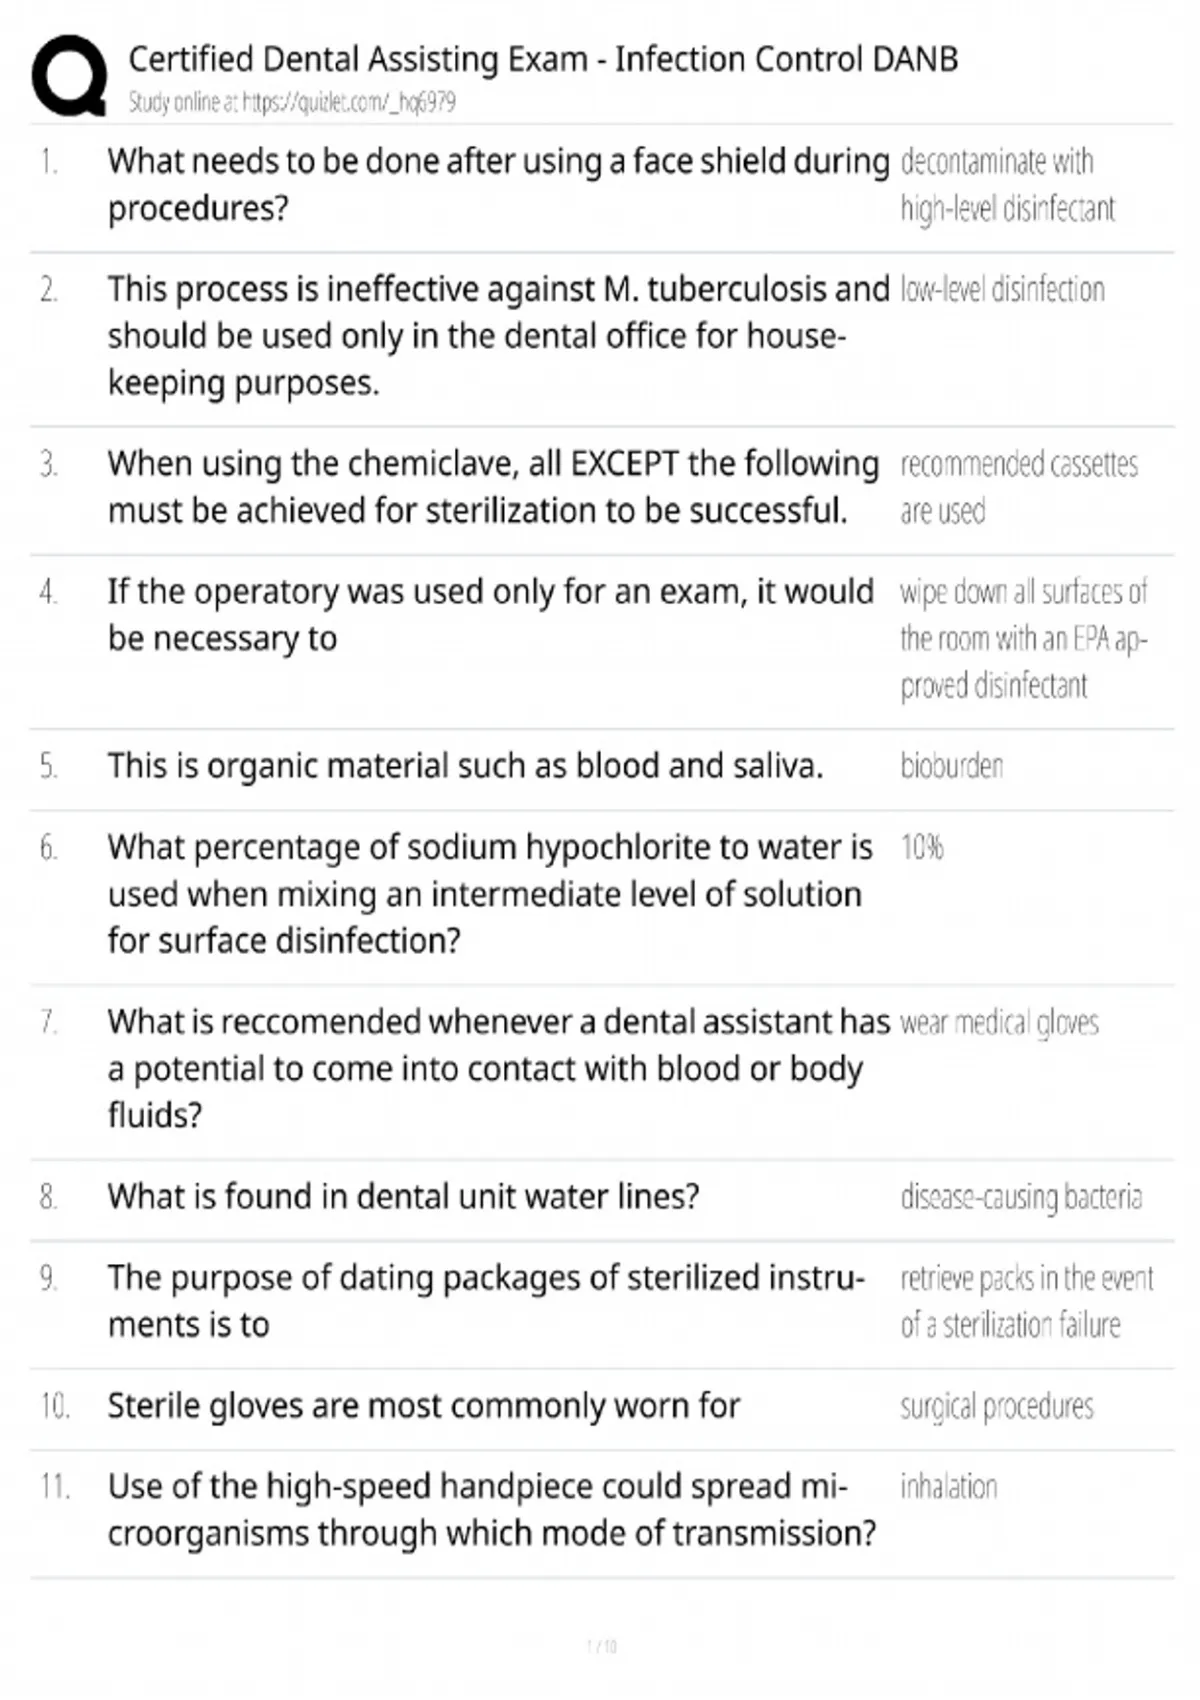Select the face shield question text
The width and height of the screenshot is (1200, 1700).
(498, 185)
